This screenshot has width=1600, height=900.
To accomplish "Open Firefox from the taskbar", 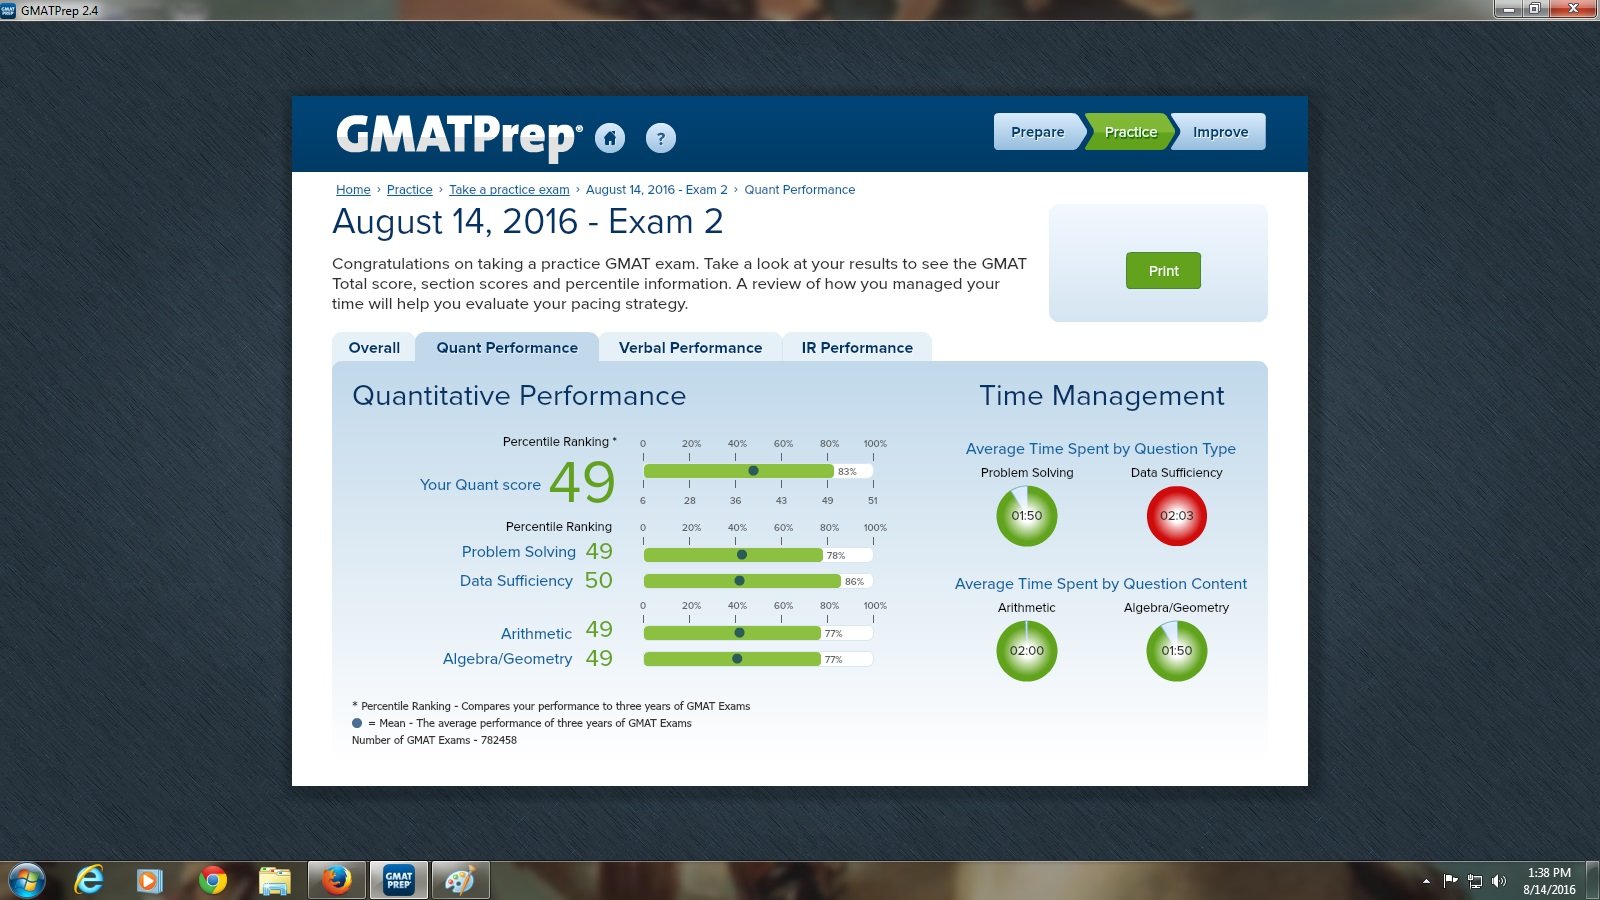I will click(336, 880).
